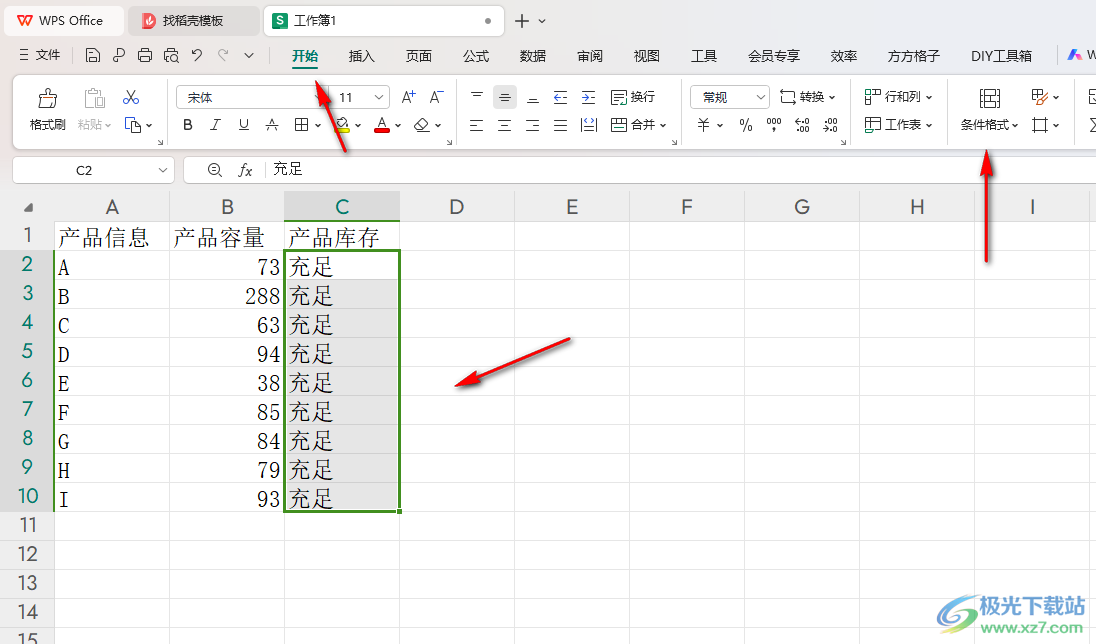Viewport: 1096px width, 644px height.
Task: Click the increase decimal places icon
Action: tap(802, 125)
